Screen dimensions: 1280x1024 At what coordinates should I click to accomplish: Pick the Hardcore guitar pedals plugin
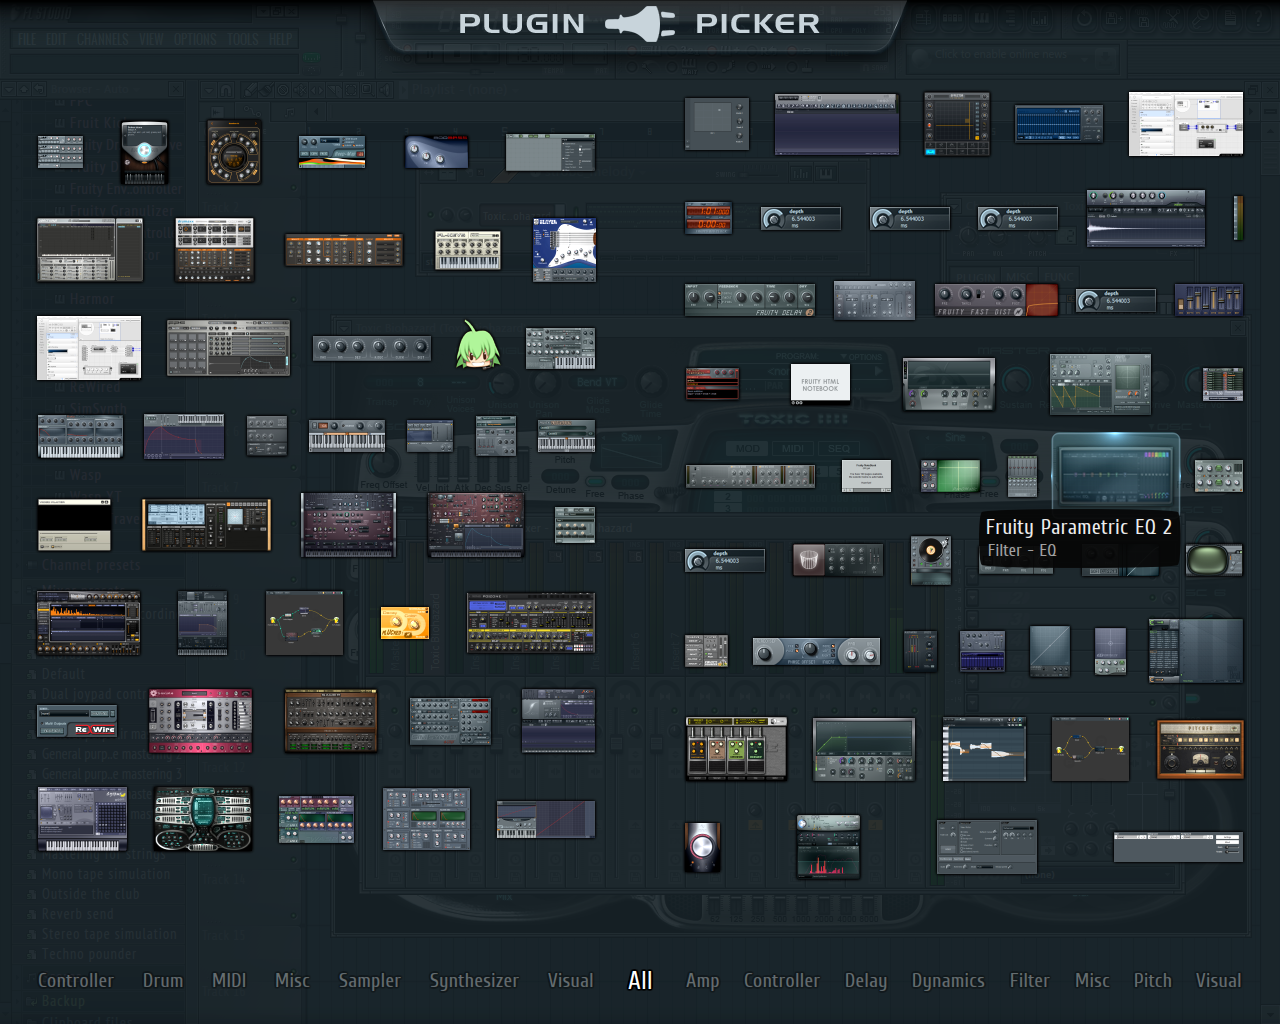(736, 748)
